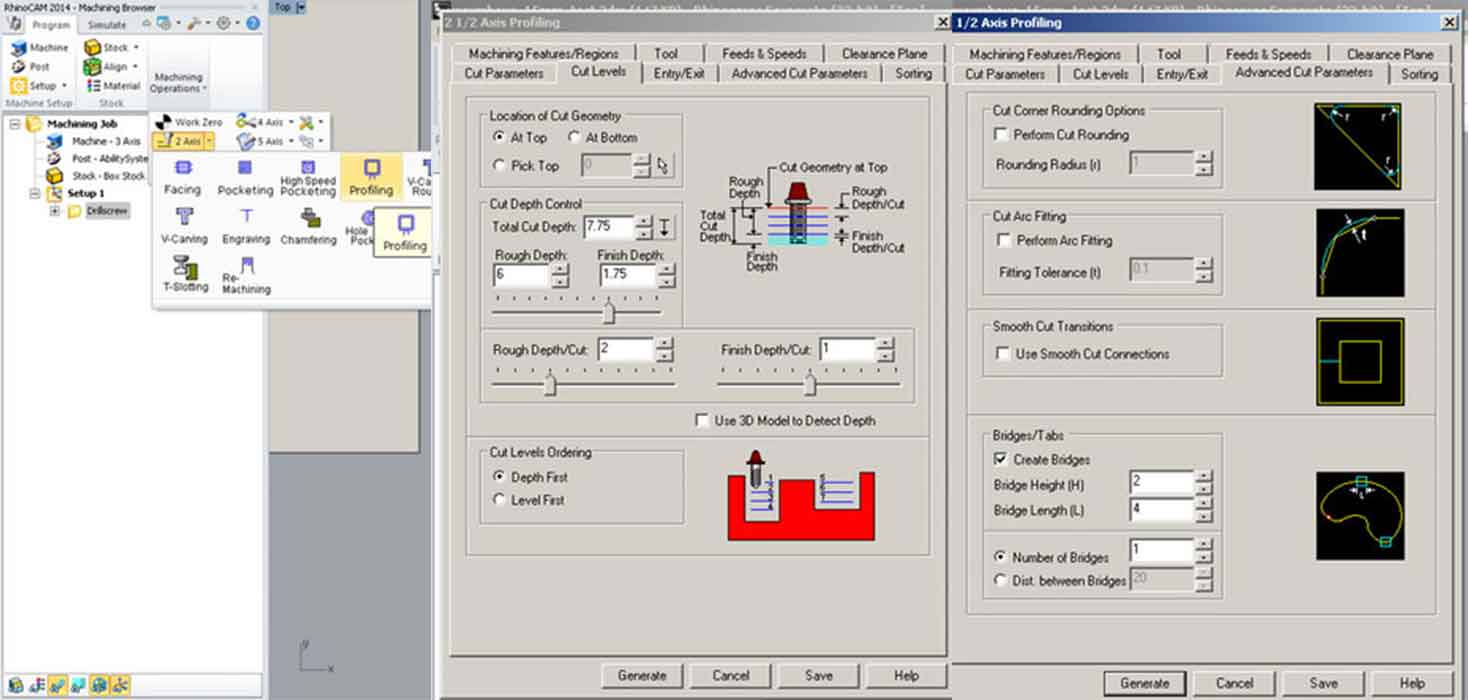Image resolution: width=1468 pixels, height=700 pixels.
Task: Select the Pick Top radio button
Action: point(500,165)
